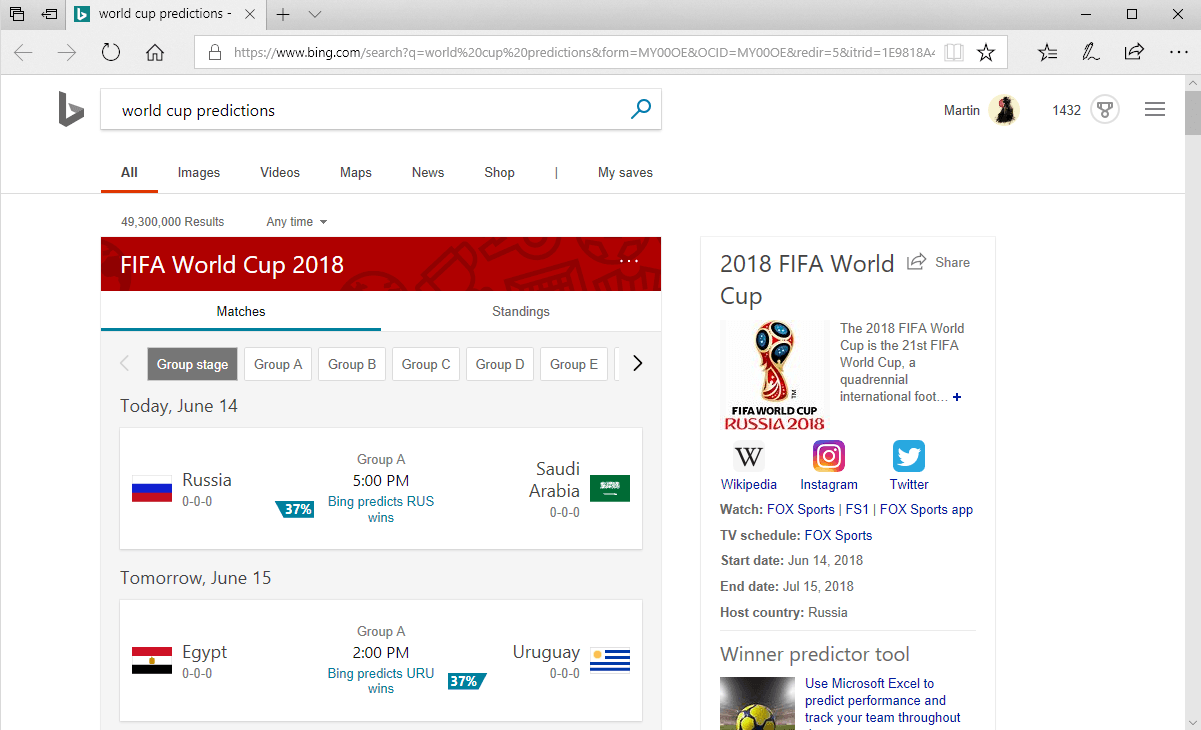Open the Any time filter dropdown

[x=297, y=222]
